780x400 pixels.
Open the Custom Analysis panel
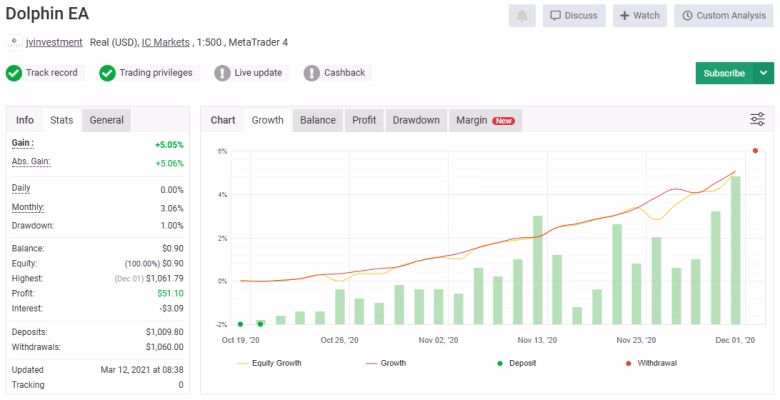[725, 16]
